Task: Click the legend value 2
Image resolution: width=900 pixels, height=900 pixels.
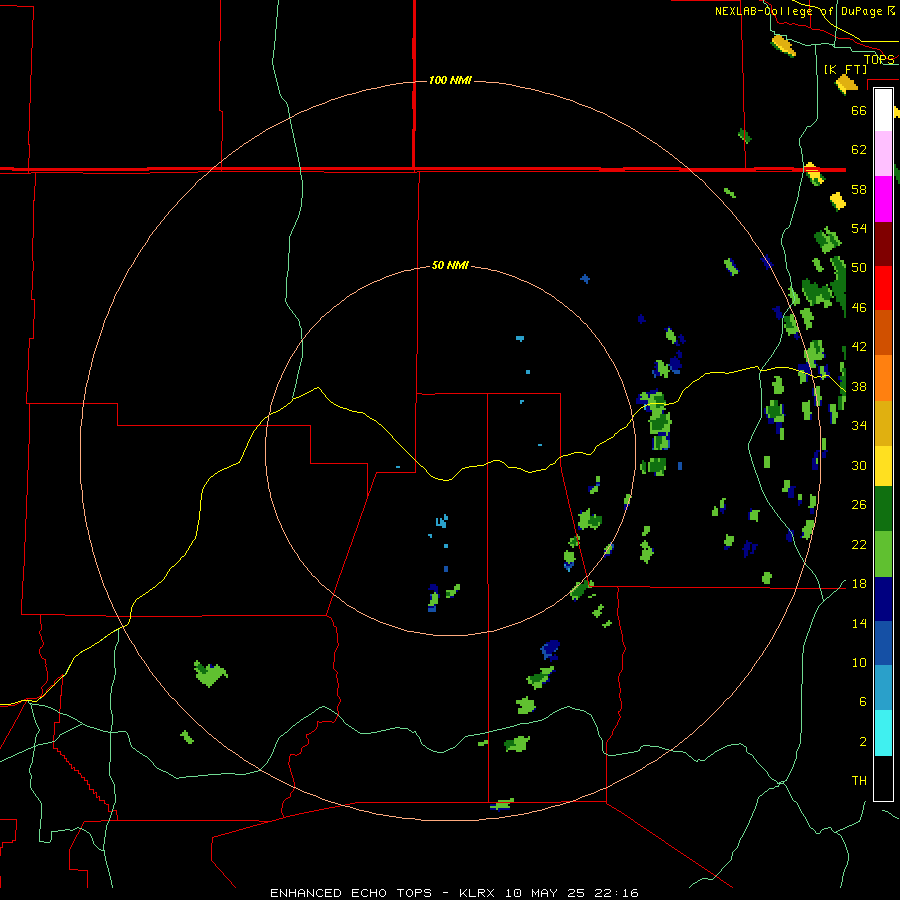Action: (862, 742)
